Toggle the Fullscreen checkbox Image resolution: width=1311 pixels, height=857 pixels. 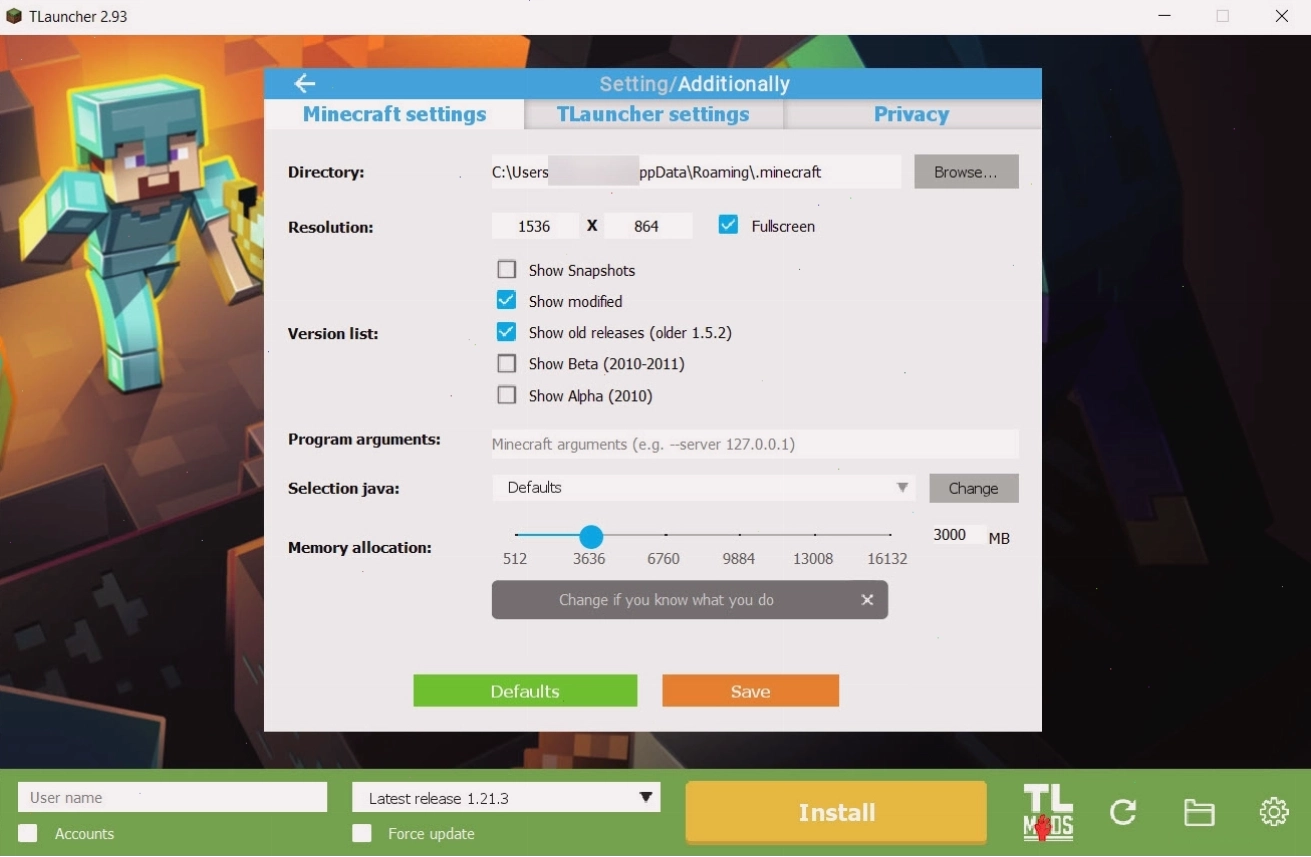point(728,225)
